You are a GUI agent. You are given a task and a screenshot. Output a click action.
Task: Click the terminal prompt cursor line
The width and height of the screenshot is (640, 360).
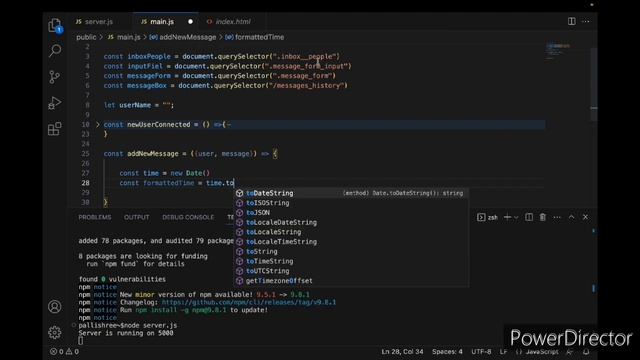tap(80, 340)
